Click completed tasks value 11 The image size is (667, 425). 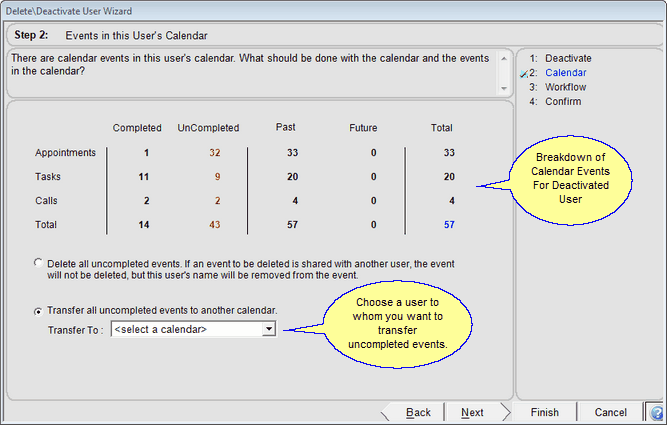(x=144, y=177)
